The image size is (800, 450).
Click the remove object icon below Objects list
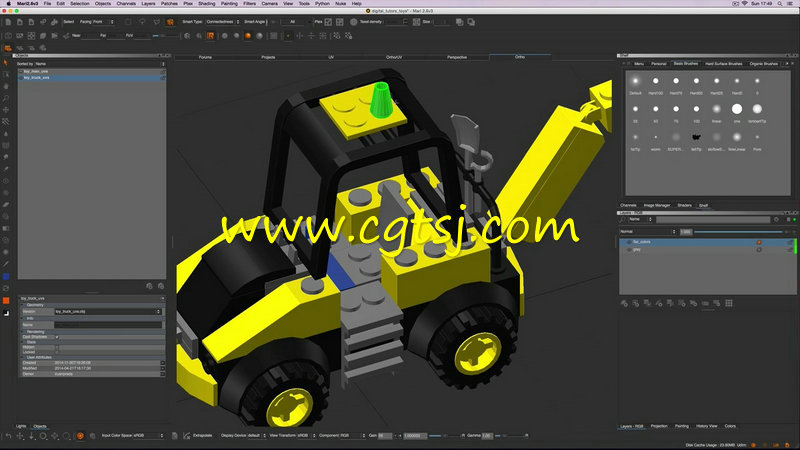click(x=161, y=286)
